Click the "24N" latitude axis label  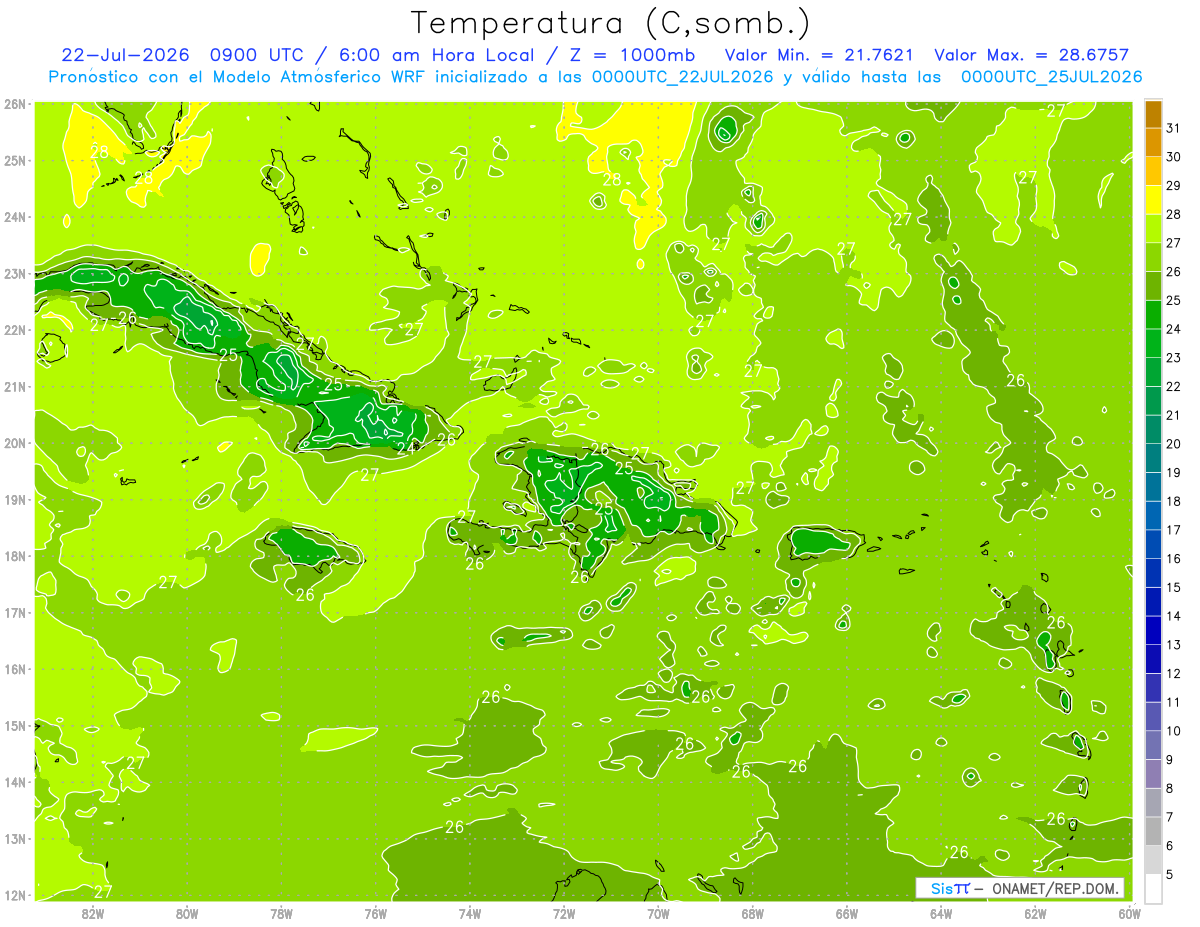(x=14, y=217)
